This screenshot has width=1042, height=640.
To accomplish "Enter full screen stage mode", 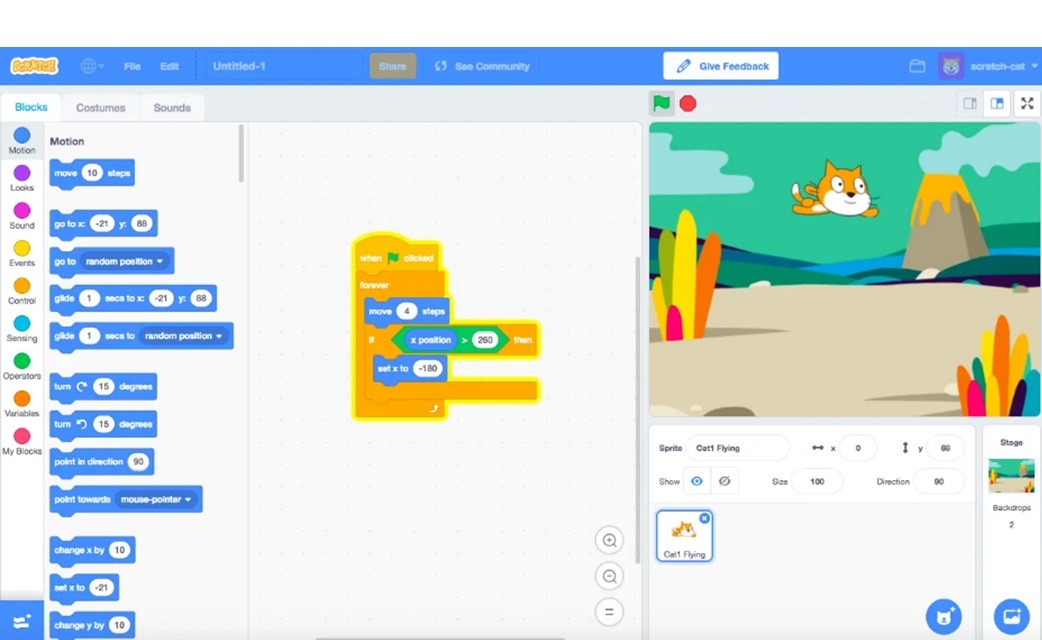I will 1027,103.
